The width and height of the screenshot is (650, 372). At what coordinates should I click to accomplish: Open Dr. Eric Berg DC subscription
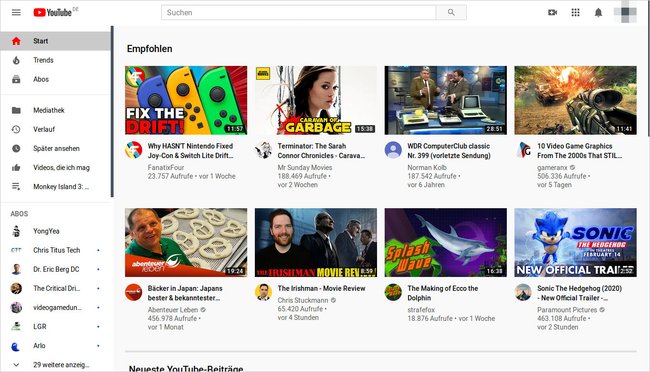pos(56,269)
